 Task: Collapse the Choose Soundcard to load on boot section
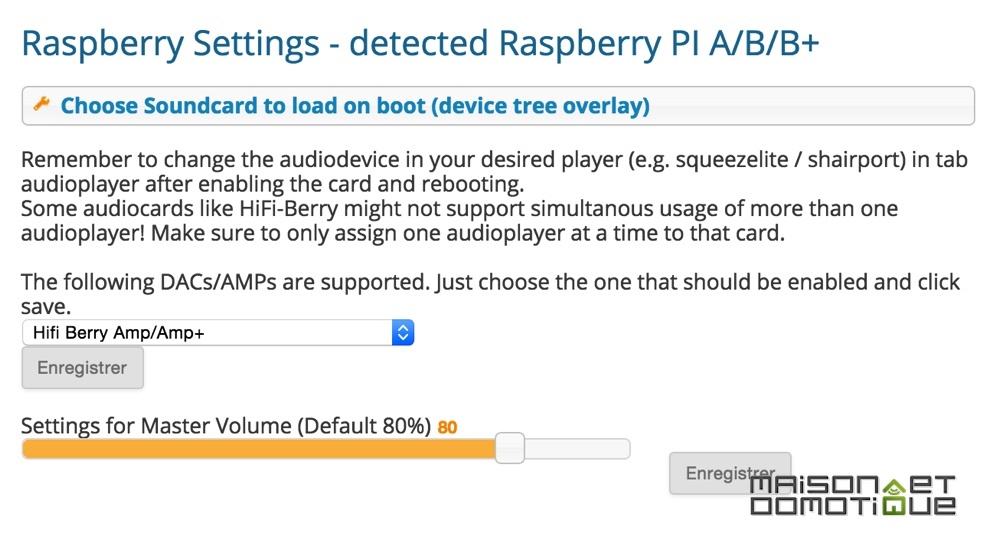coord(498,106)
